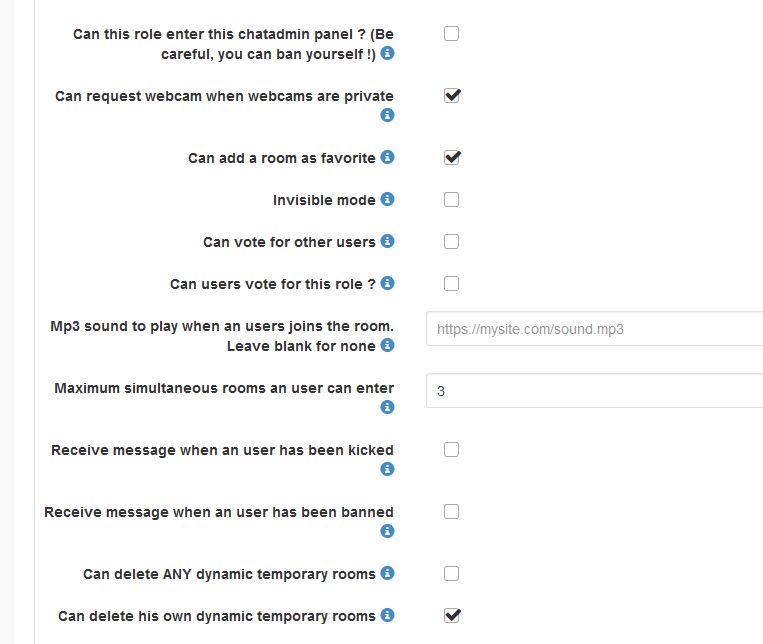Screen dimensions: 763x644
Task: Uncheck the request webcam when private checkbox
Action: 452,96
